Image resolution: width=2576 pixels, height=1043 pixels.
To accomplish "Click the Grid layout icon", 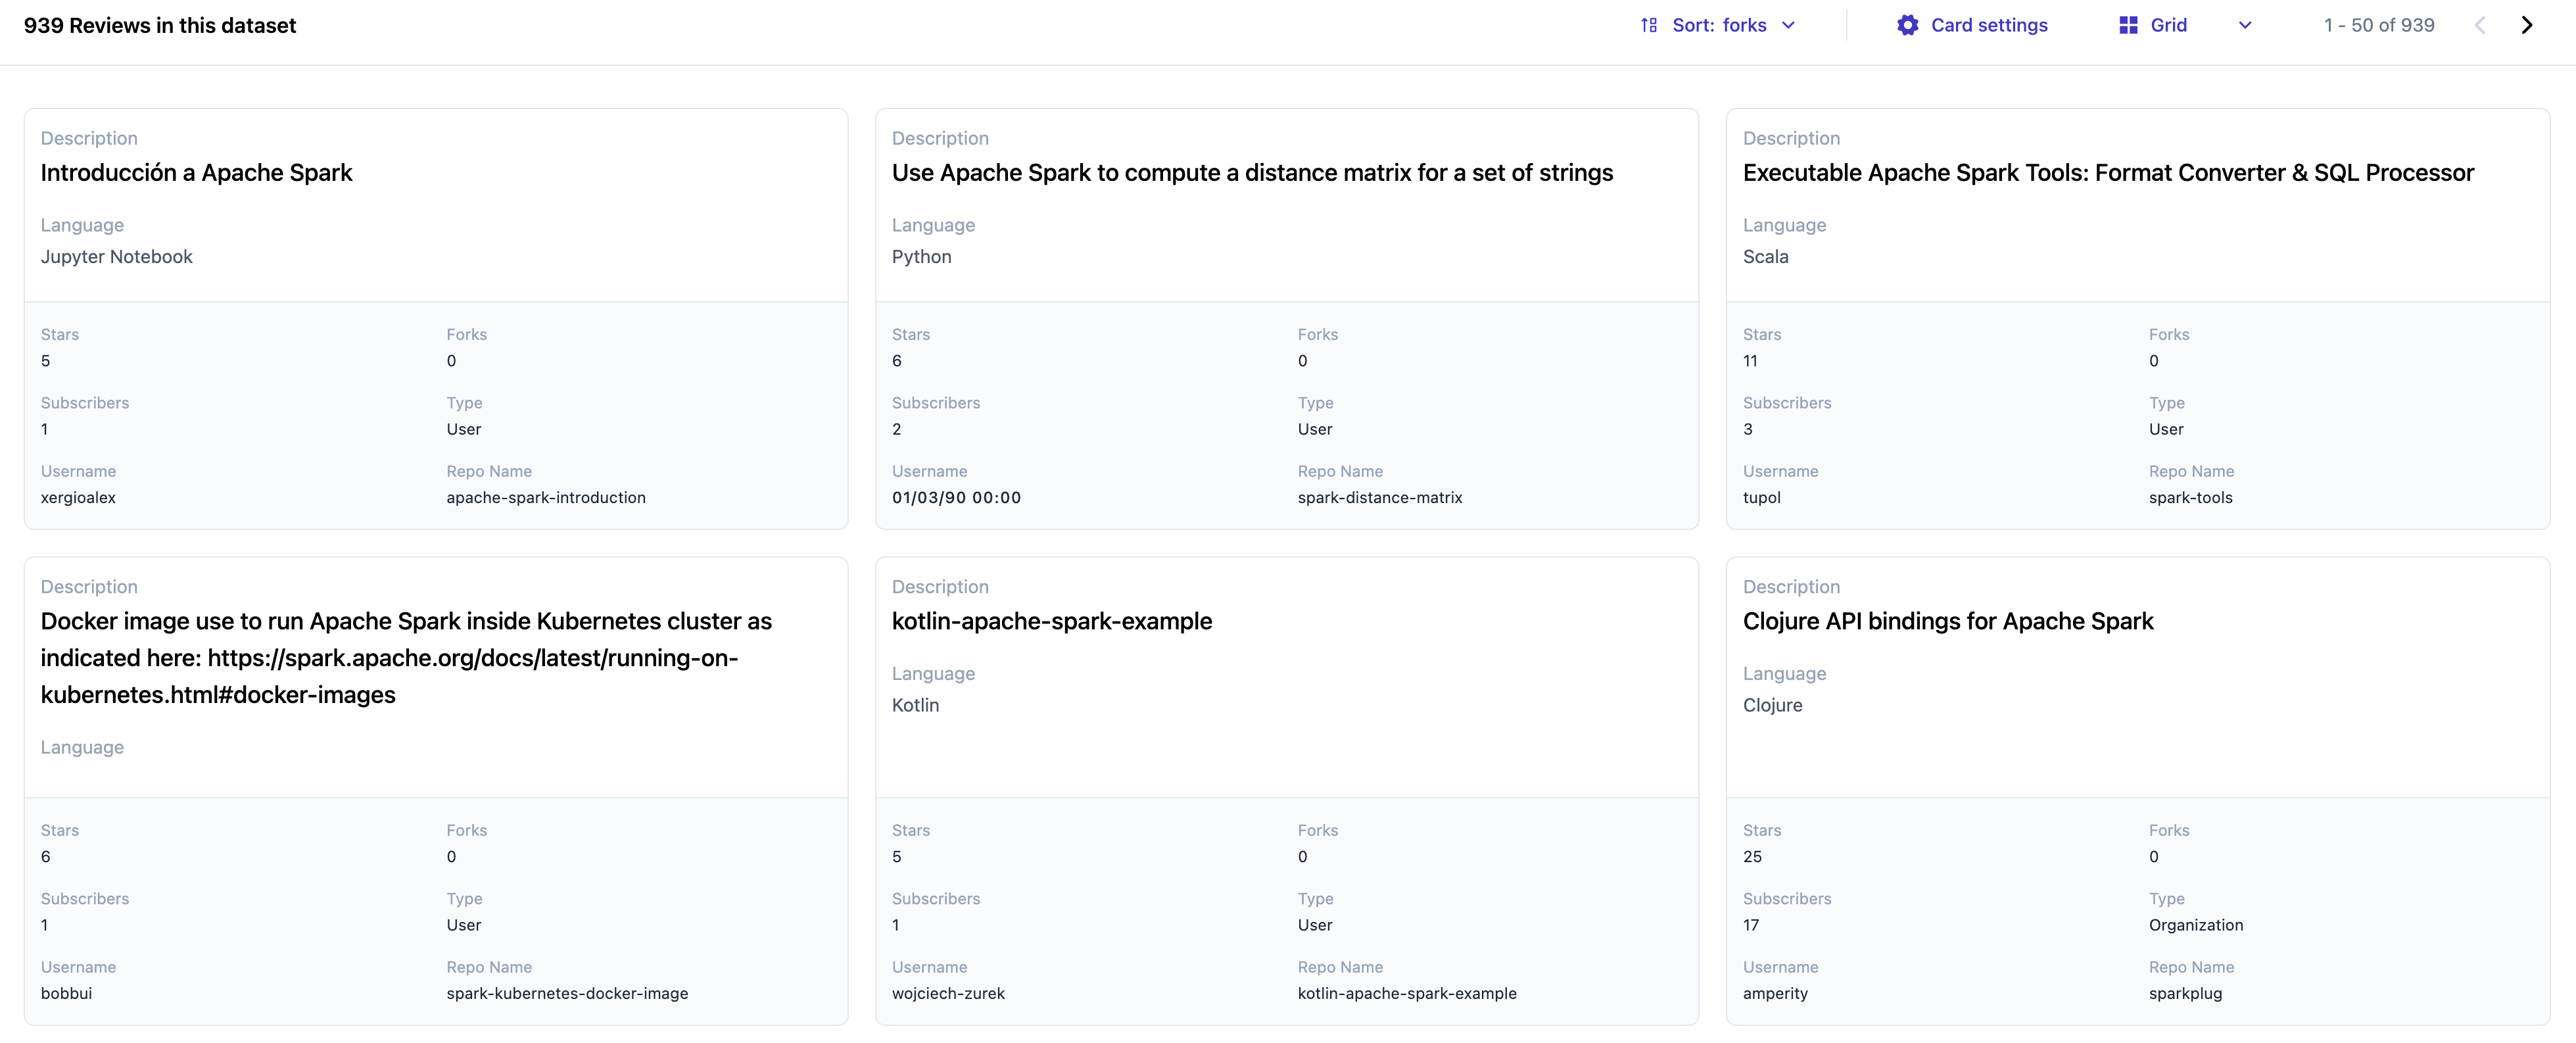I will pos(2128,25).
